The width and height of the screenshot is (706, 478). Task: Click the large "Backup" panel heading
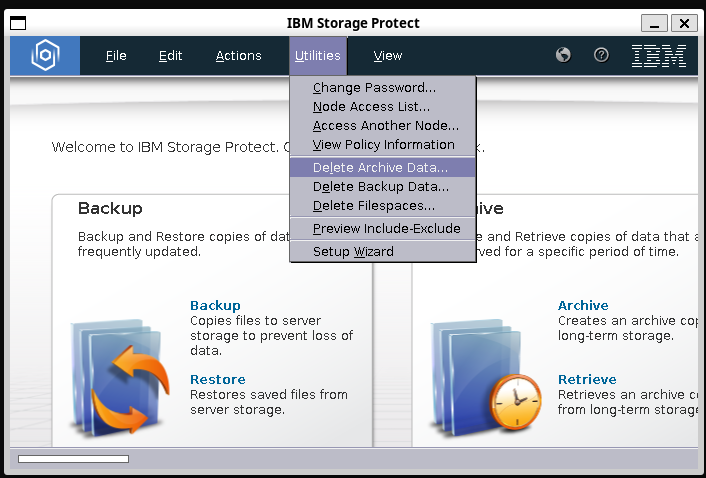[x=110, y=208]
